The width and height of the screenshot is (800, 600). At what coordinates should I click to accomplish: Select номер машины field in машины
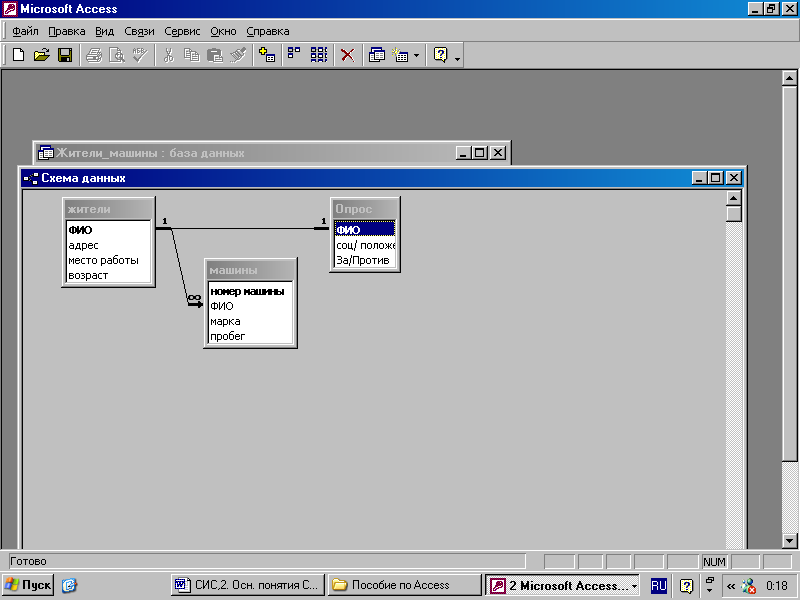[x=250, y=291]
